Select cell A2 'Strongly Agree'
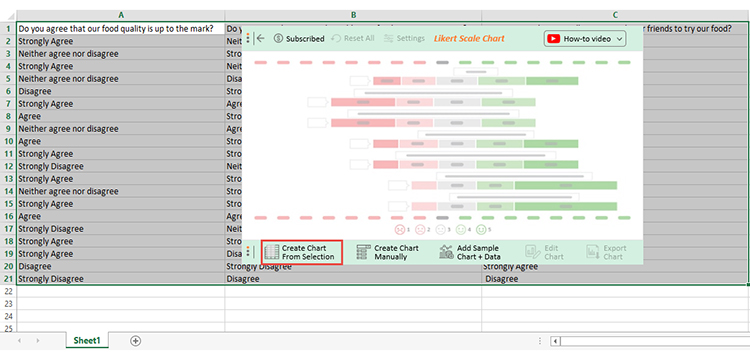The width and height of the screenshot is (750, 360). (121, 41)
